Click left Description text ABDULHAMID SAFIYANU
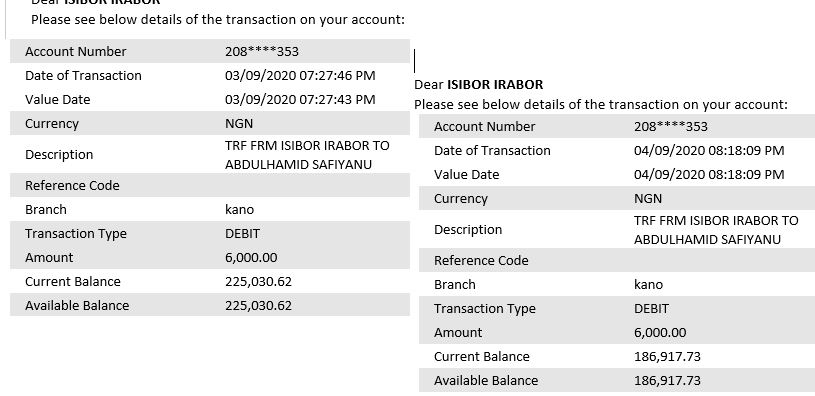The image size is (815, 396). pos(298,165)
